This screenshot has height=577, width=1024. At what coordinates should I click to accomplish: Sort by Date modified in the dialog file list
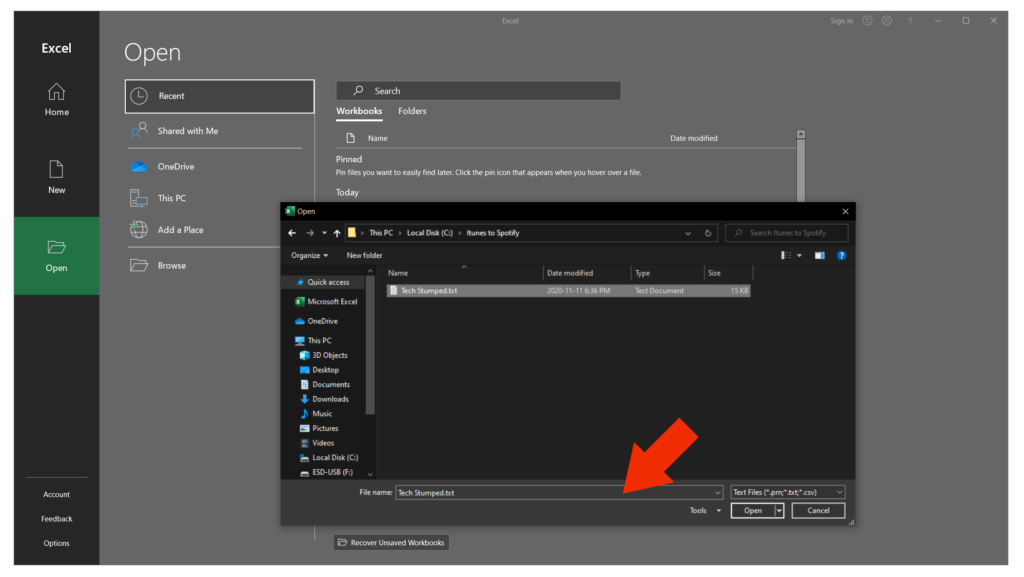pos(587,273)
